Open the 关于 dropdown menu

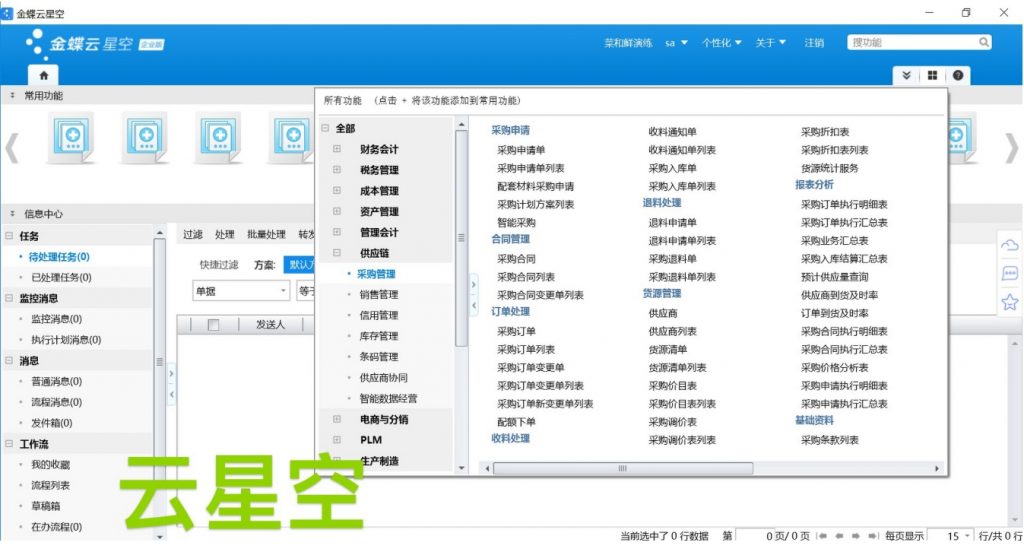click(771, 43)
